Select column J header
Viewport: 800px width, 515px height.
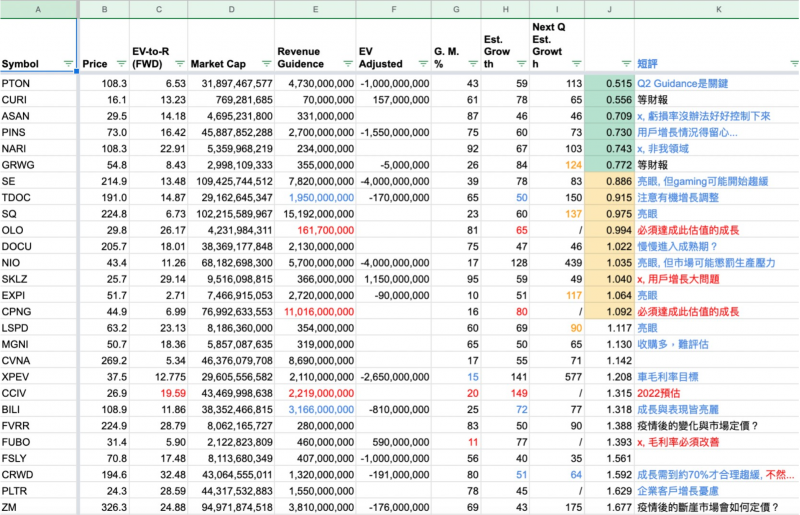(609, 9)
